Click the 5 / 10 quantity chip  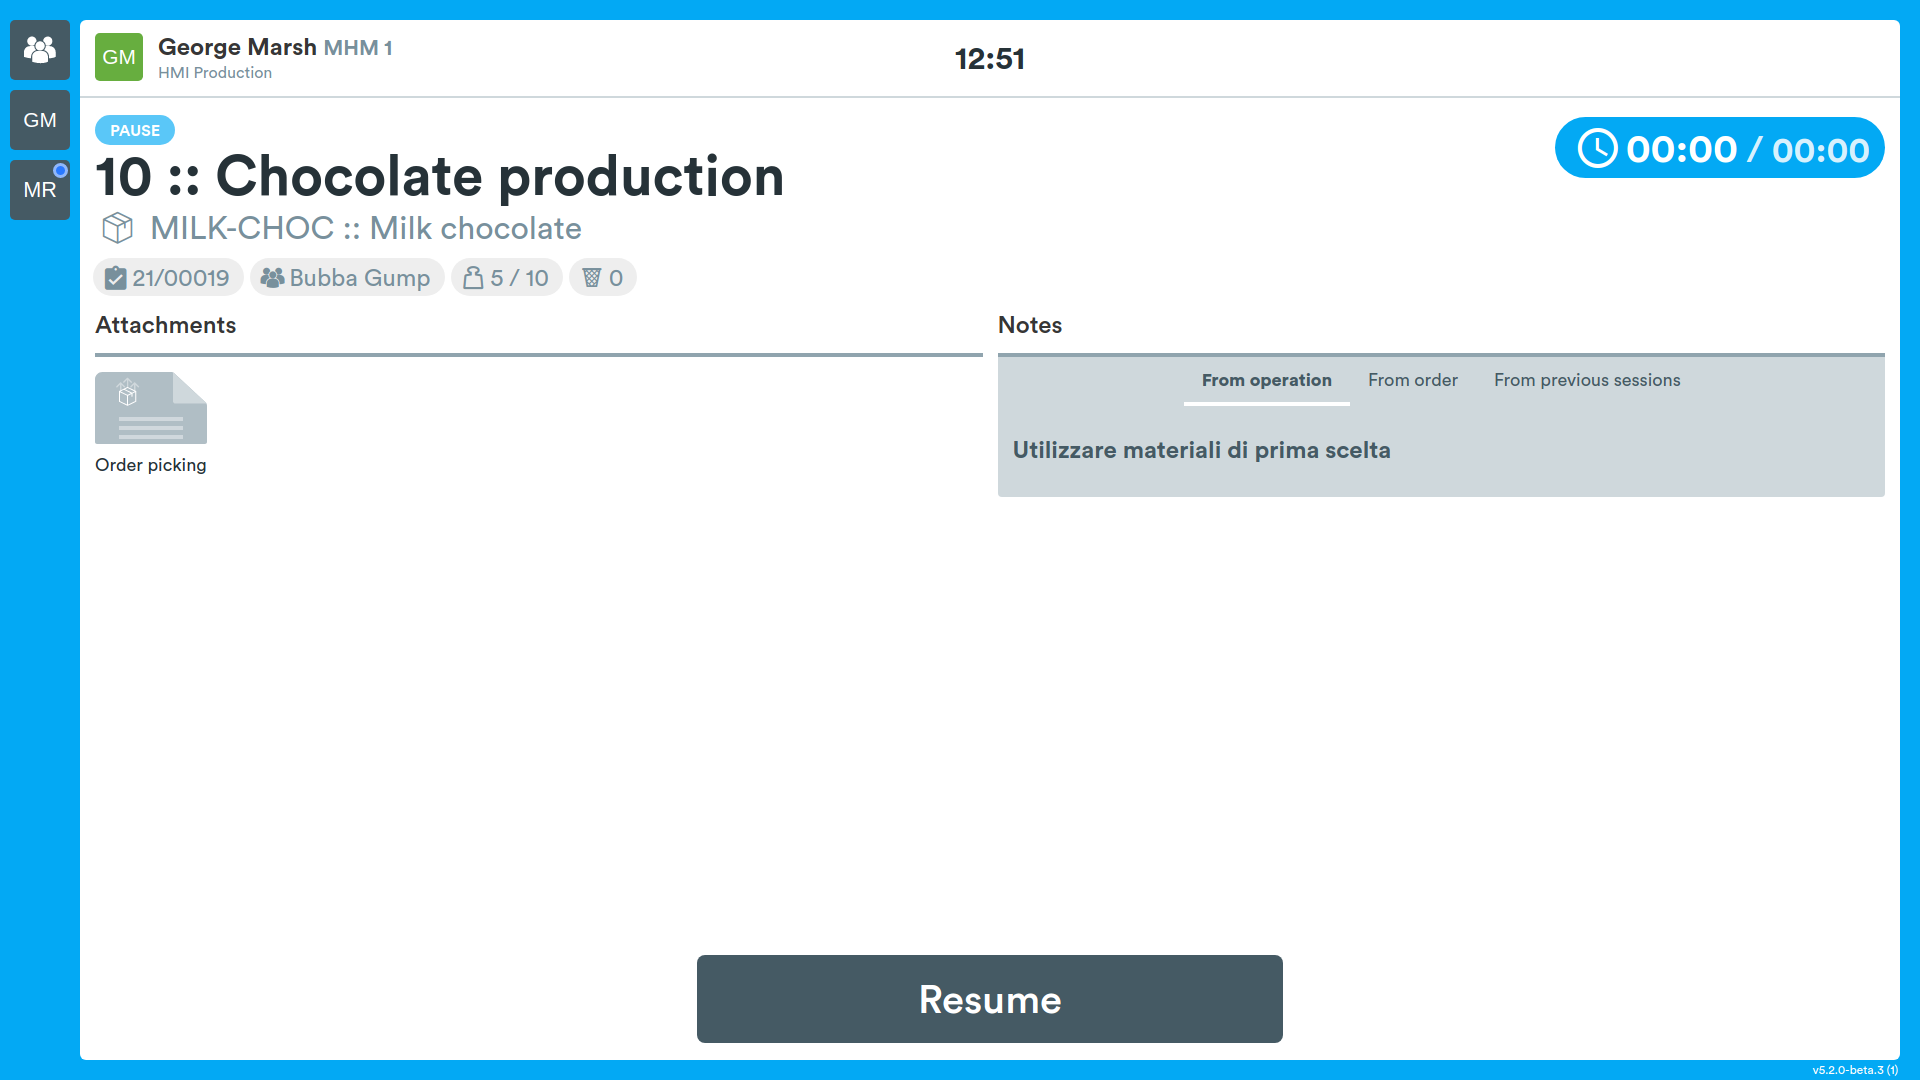click(506, 278)
